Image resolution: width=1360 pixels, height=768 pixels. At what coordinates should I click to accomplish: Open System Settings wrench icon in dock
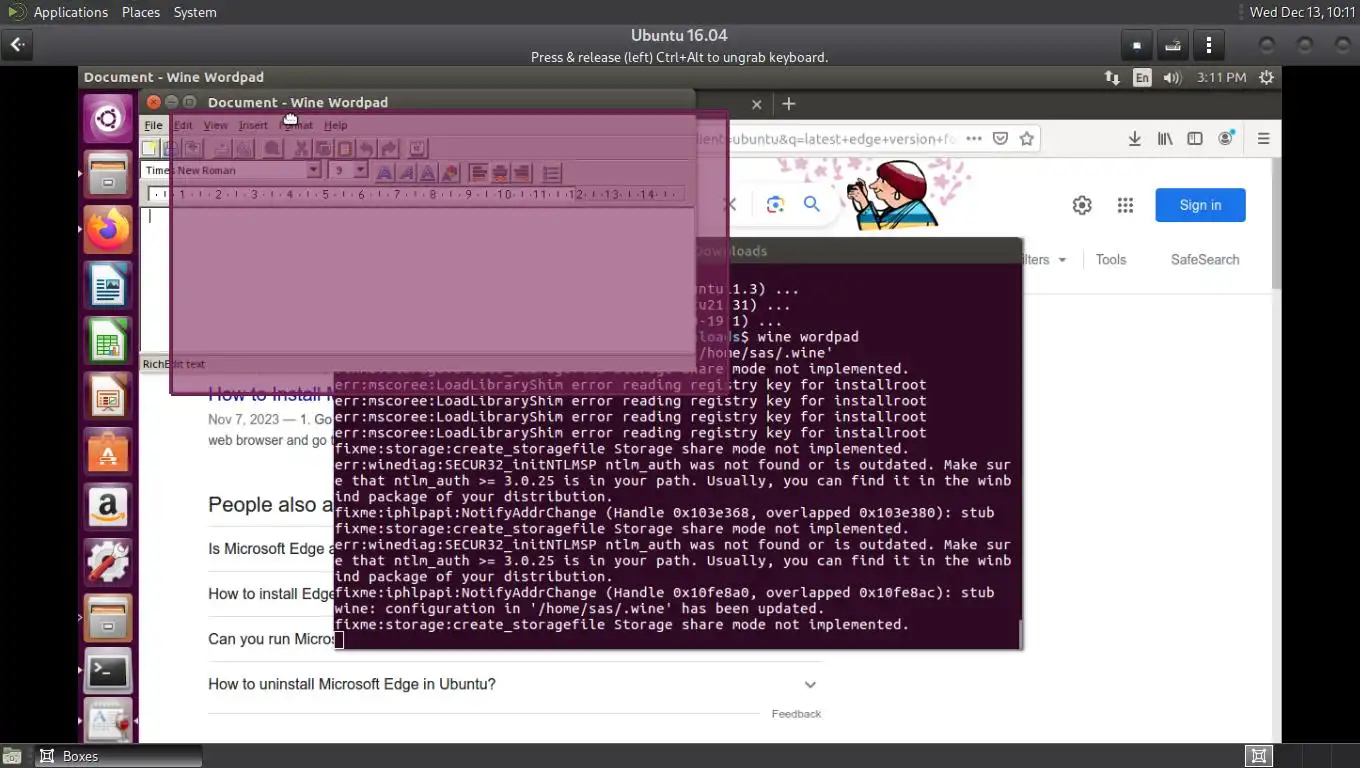(x=108, y=563)
